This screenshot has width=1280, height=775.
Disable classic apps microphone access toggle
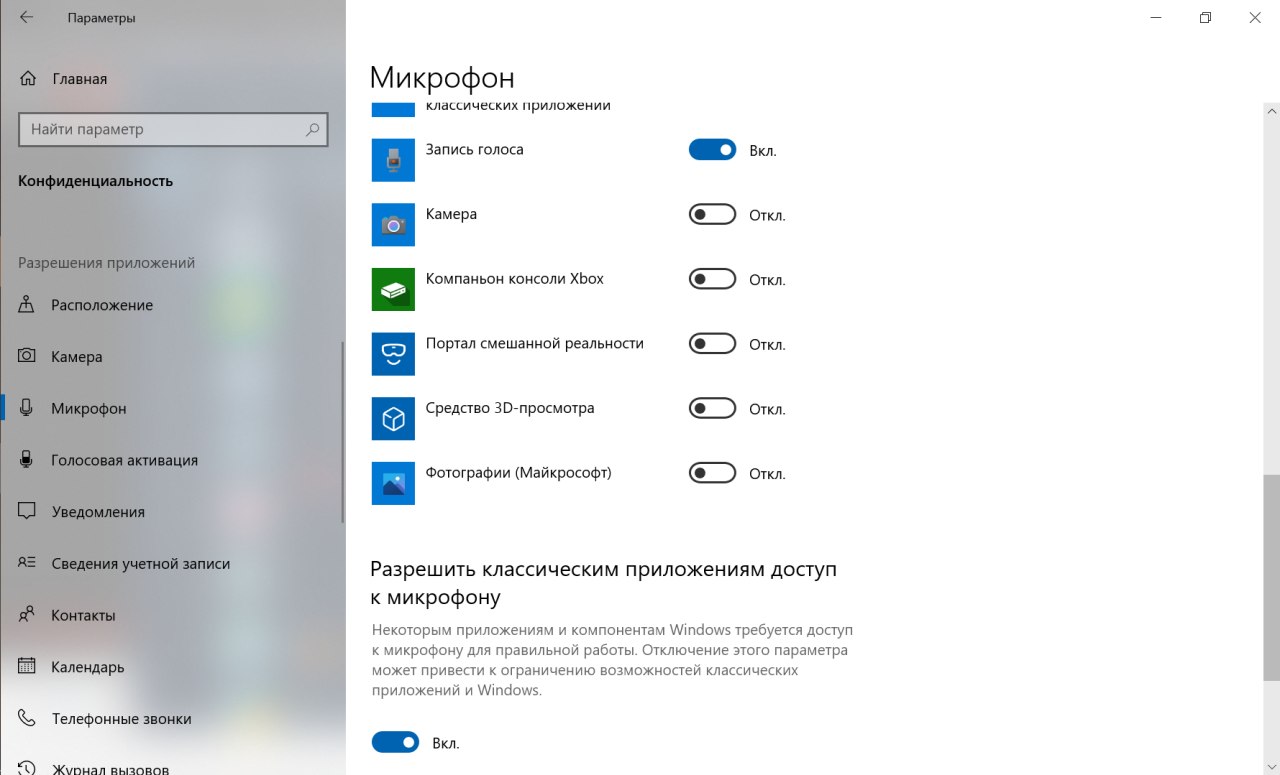[395, 742]
